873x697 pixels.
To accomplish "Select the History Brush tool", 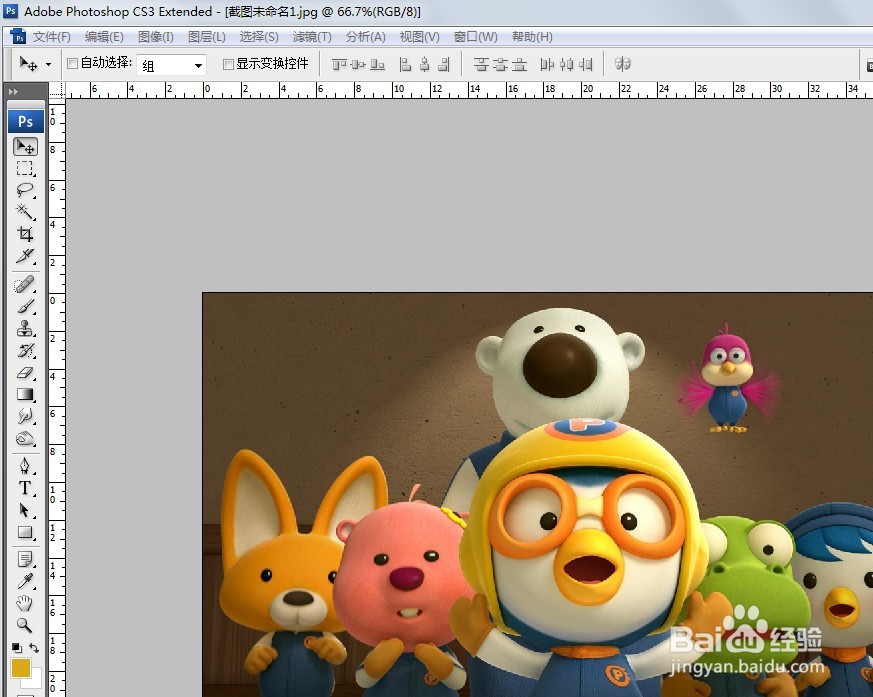I will coord(26,351).
